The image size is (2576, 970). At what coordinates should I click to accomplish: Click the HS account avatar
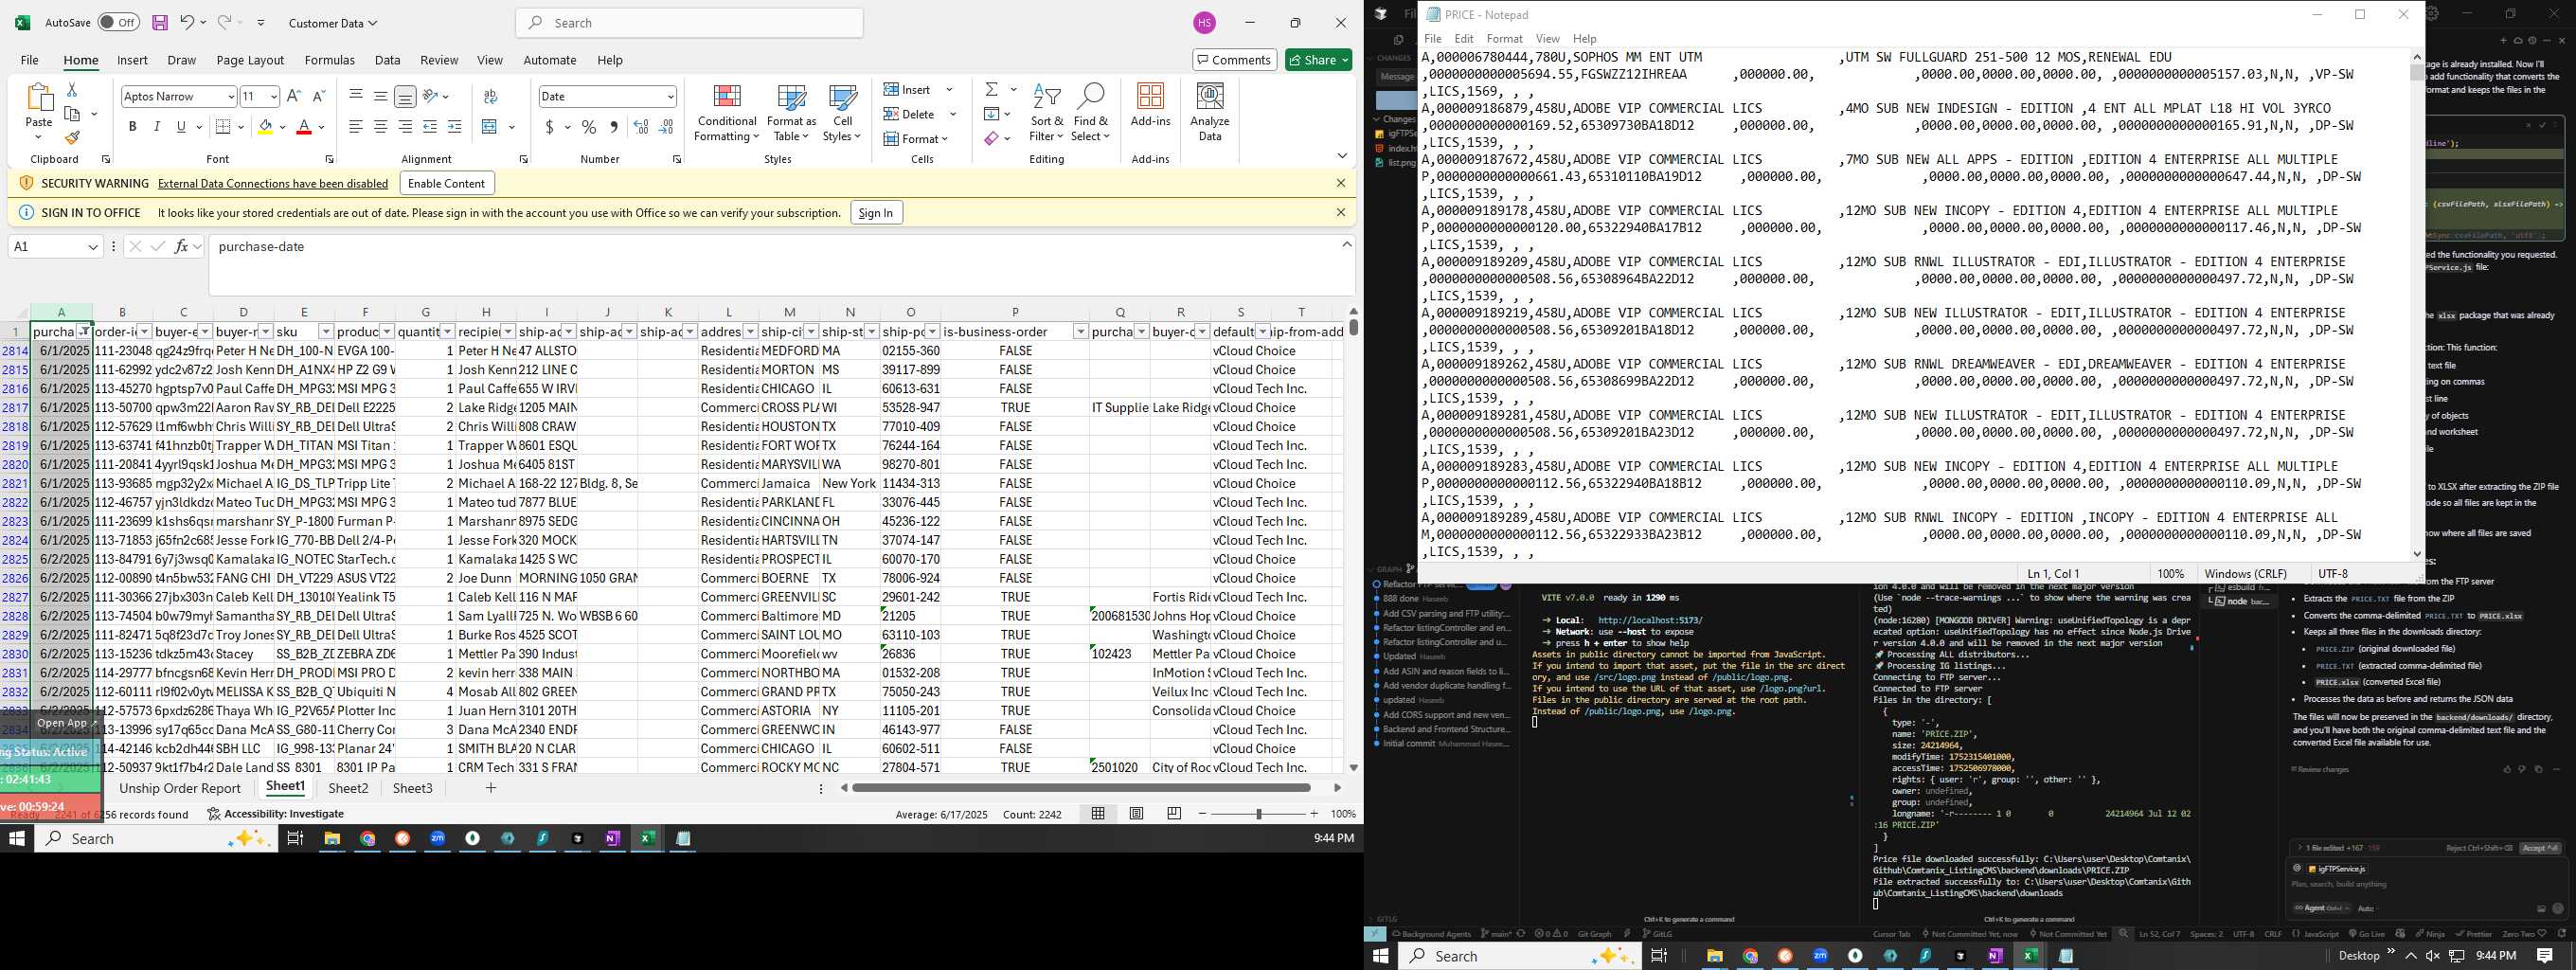click(1204, 23)
